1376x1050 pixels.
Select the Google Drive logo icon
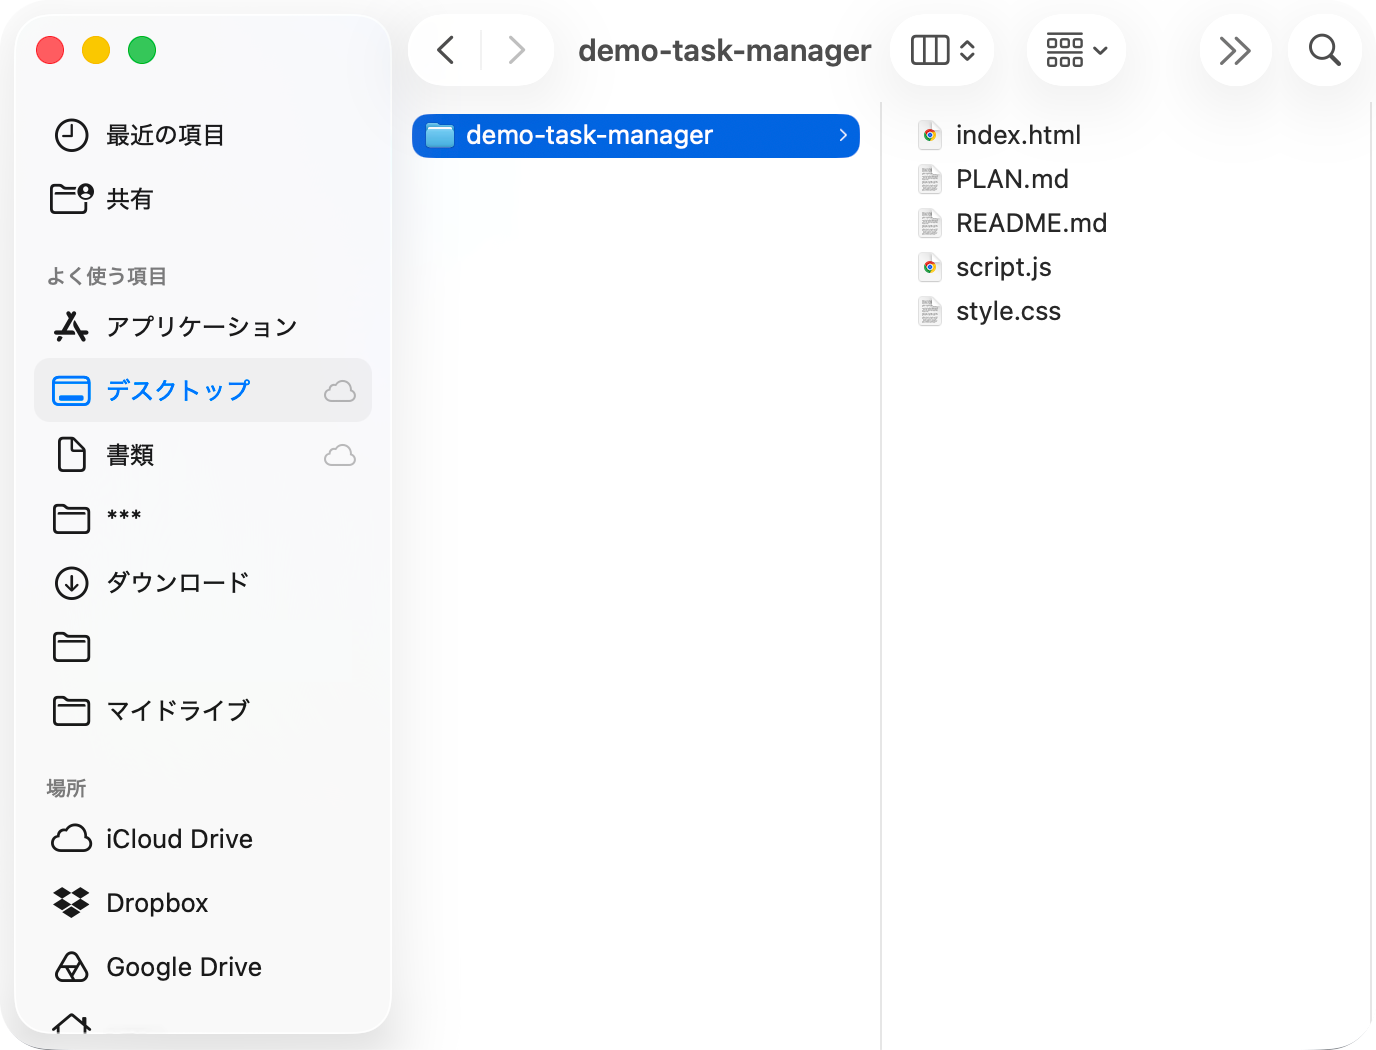pyautogui.click(x=71, y=966)
